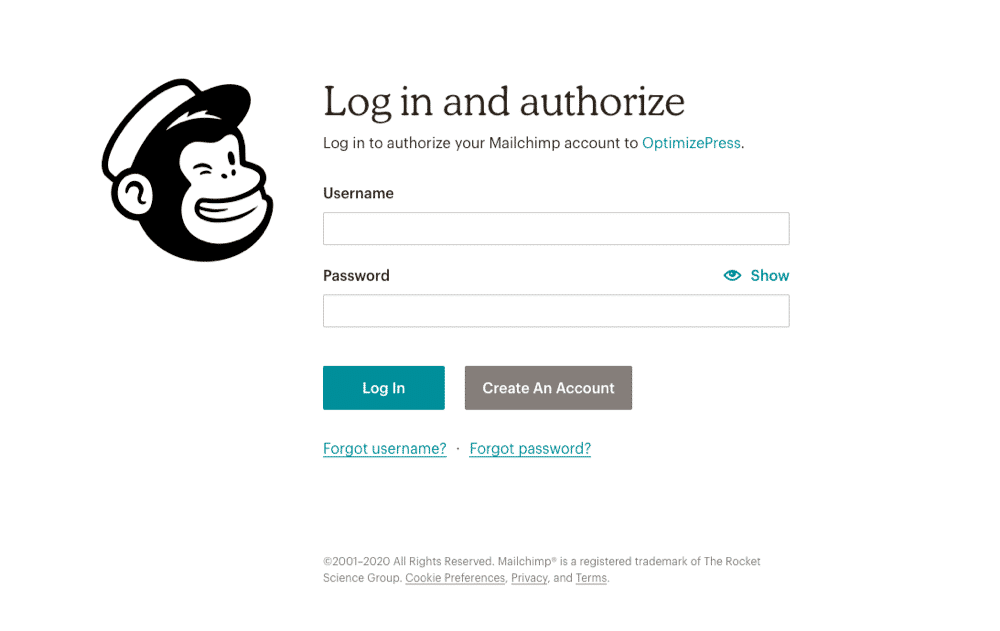This screenshot has height=631, width=1000.
Task: Click the Password field label
Action: [357, 276]
